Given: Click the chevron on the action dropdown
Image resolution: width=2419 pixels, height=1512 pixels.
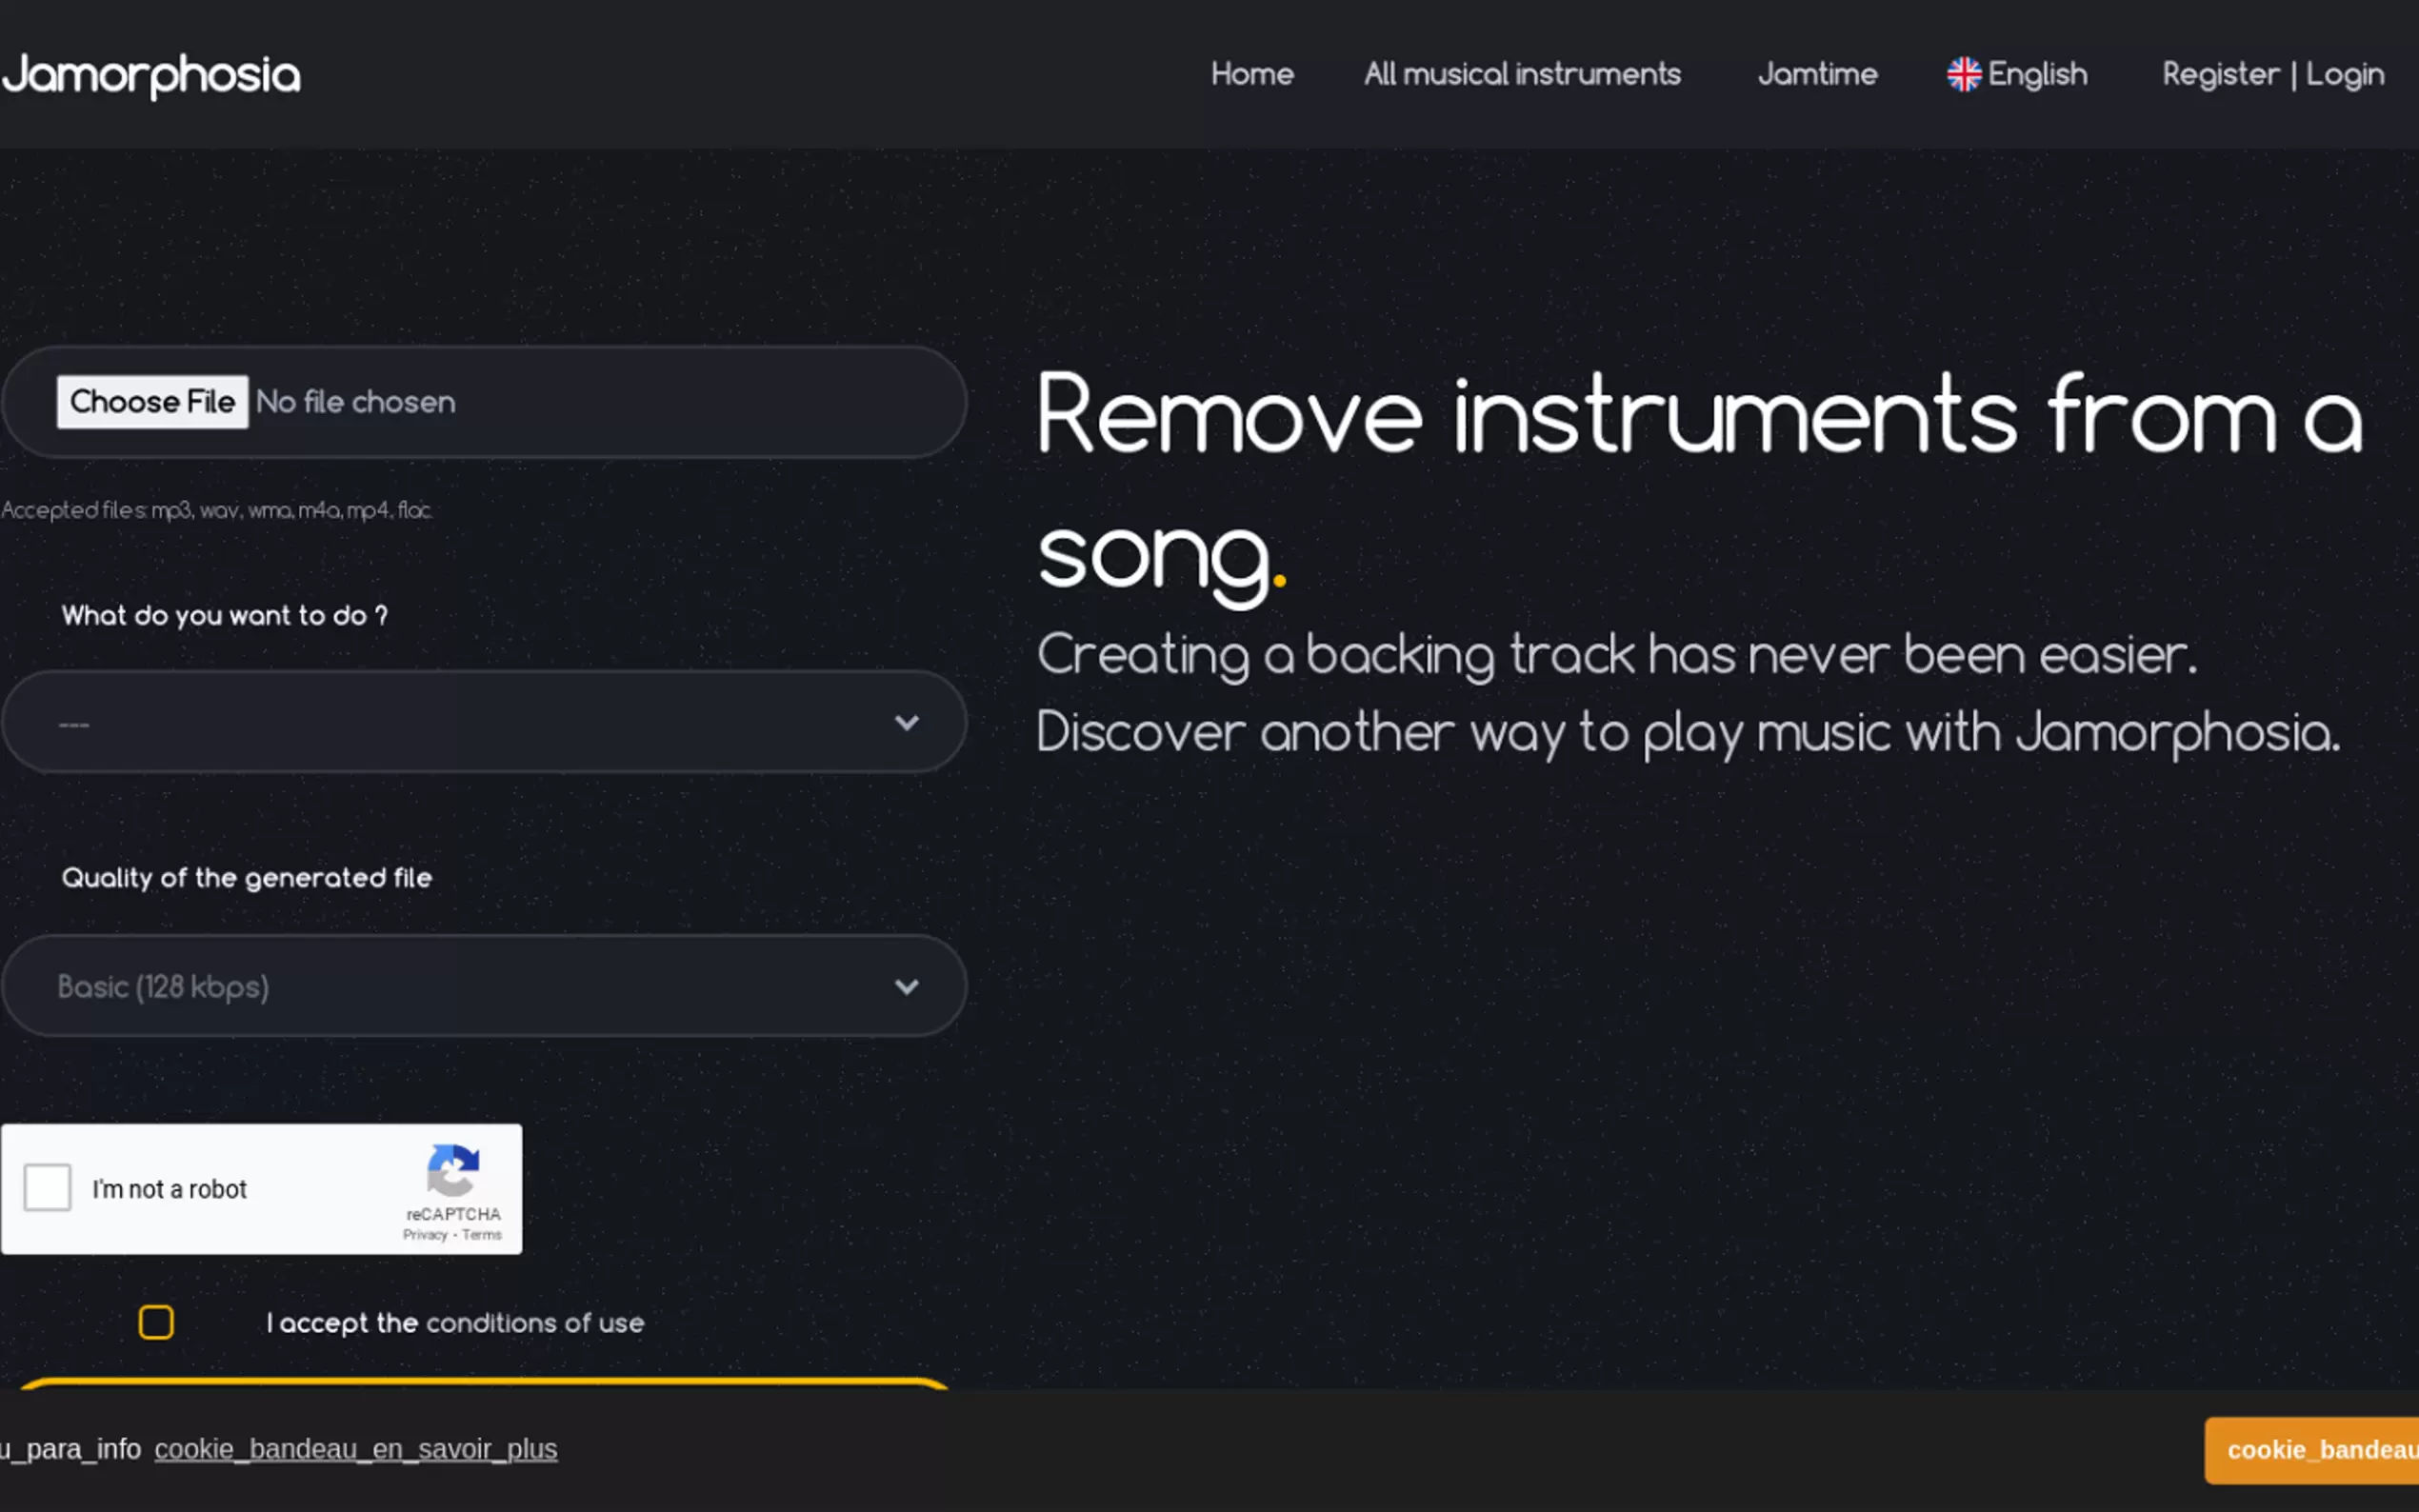Looking at the screenshot, I should tap(906, 722).
